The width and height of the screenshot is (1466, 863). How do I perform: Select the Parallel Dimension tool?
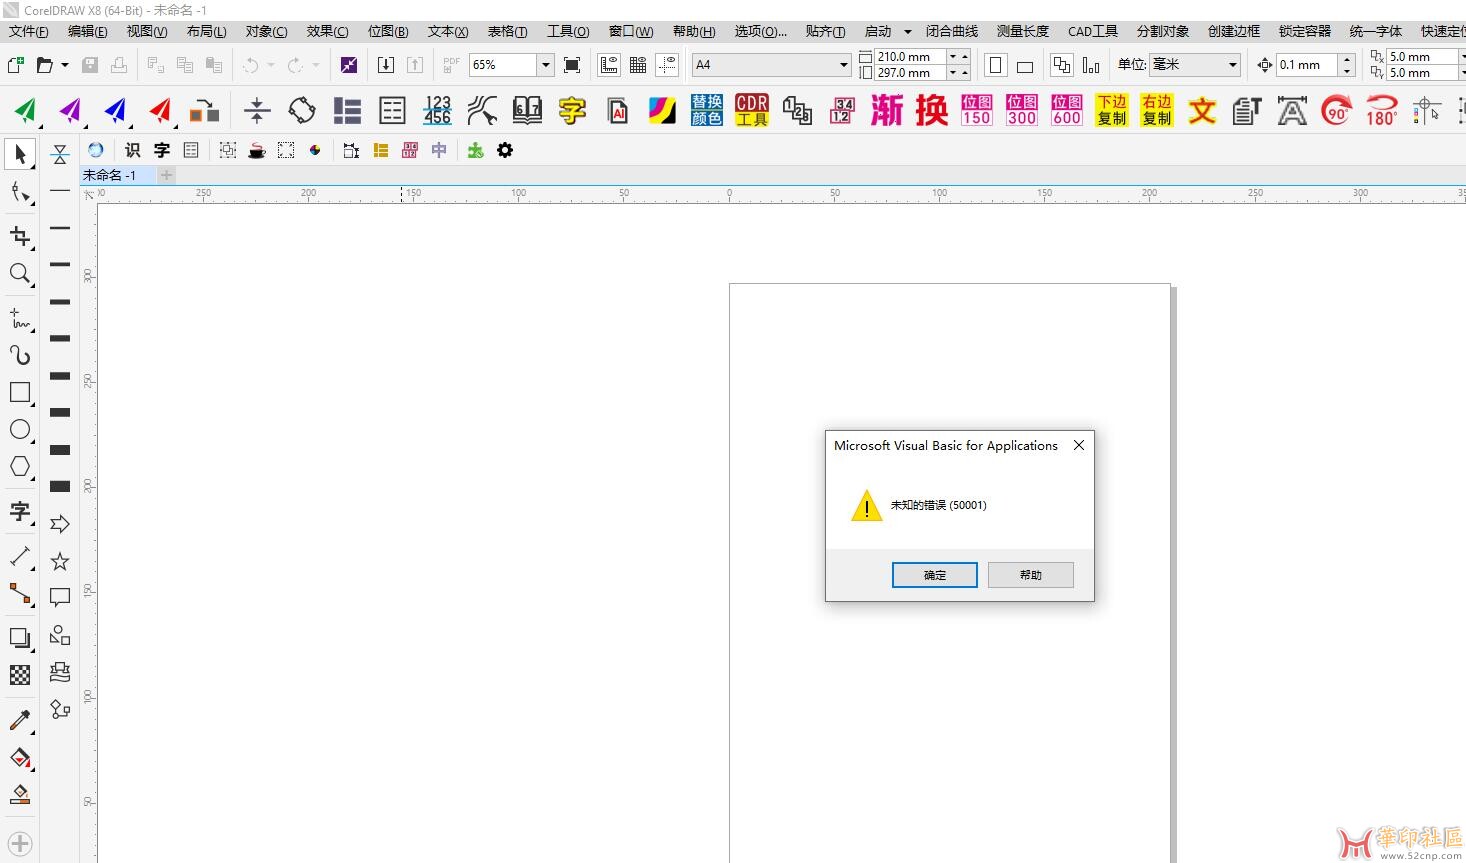[x=20, y=556]
